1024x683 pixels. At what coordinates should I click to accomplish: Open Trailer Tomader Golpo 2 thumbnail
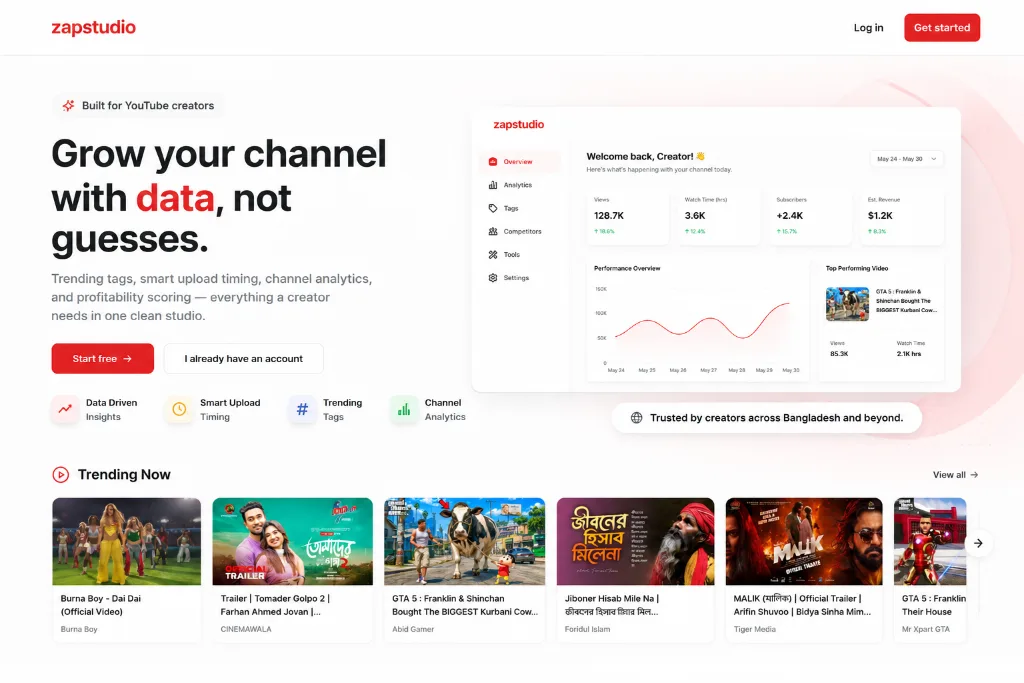pos(293,541)
